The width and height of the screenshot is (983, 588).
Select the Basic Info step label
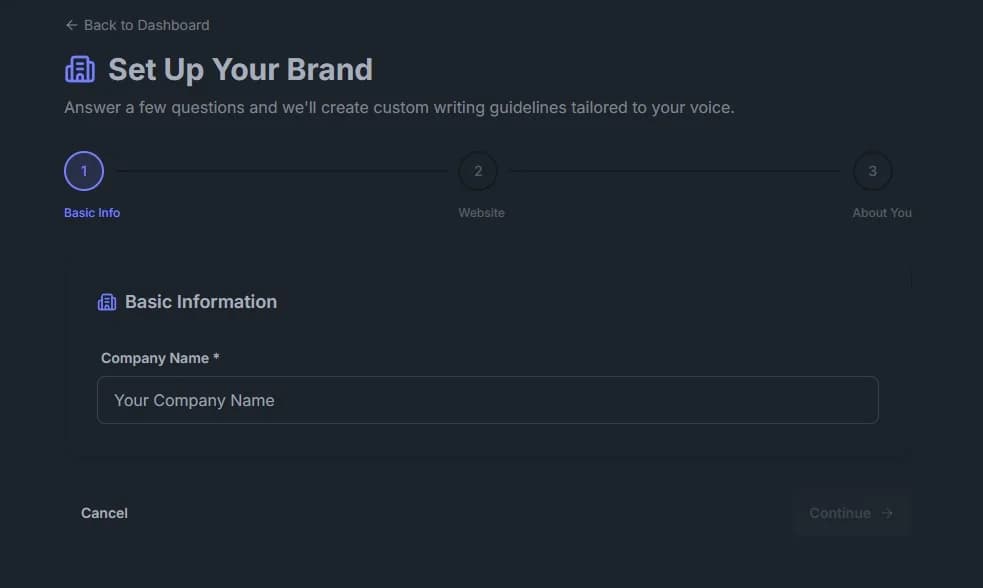click(91, 212)
